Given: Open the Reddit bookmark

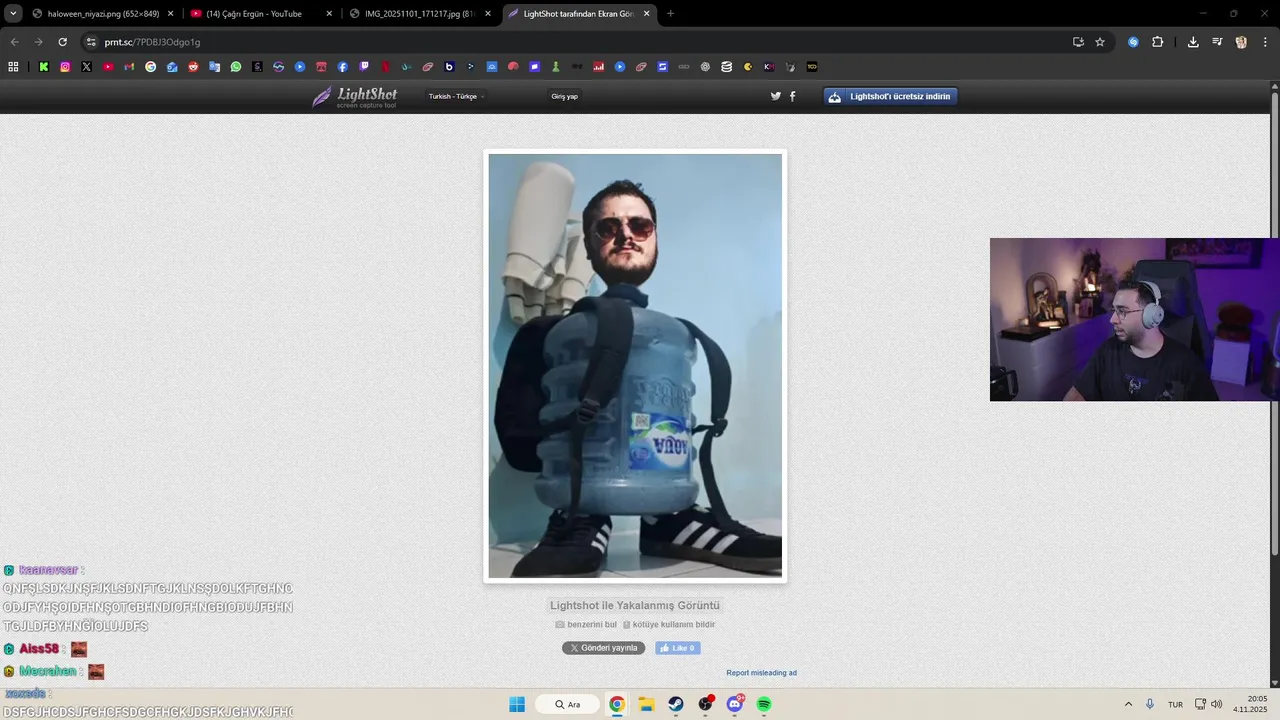Looking at the screenshot, I should tap(193, 67).
